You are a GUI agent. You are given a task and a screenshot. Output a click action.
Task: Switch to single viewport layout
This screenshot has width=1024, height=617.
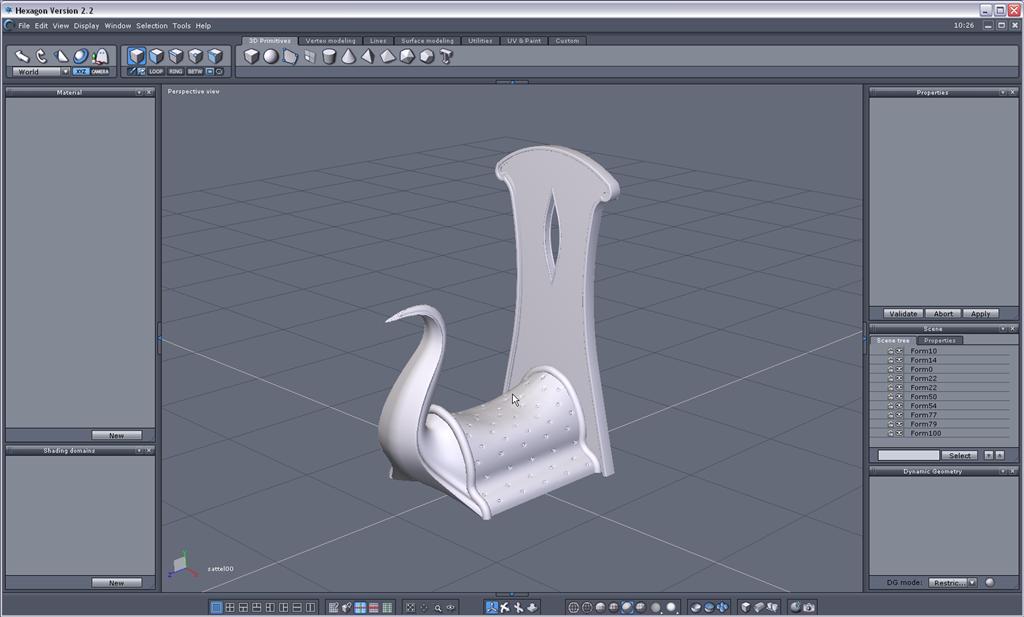pos(216,607)
